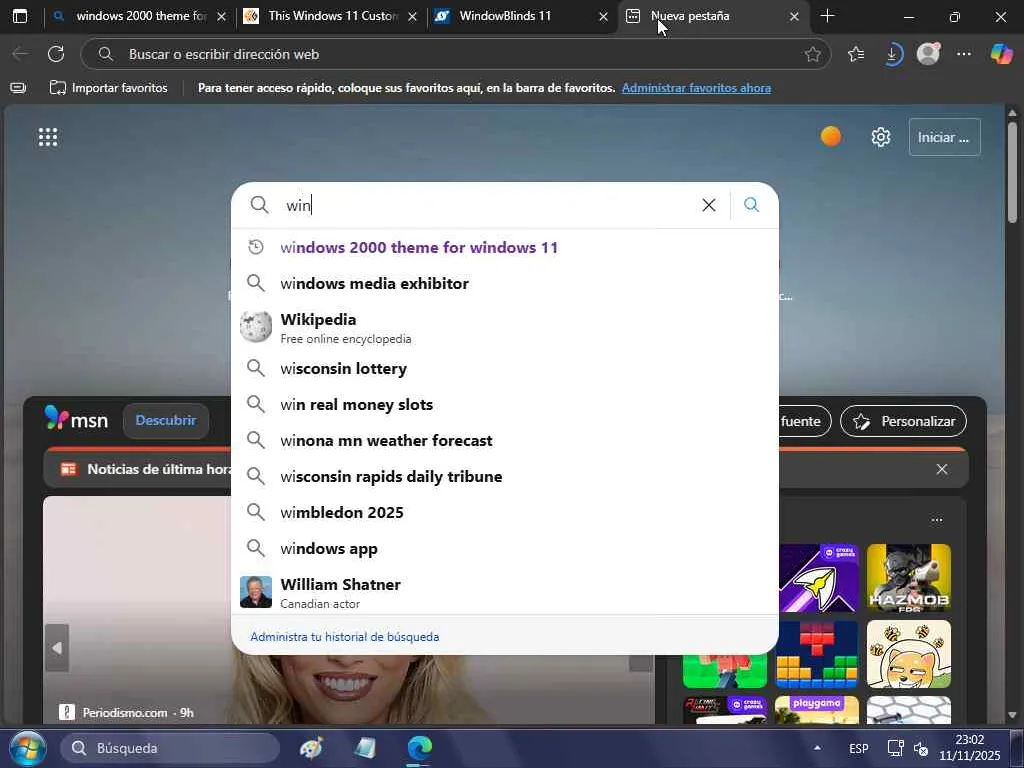The width and height of the screenshot is (1024, 768).
Task: Click the orange weather indicator
Action: [831, 136]
